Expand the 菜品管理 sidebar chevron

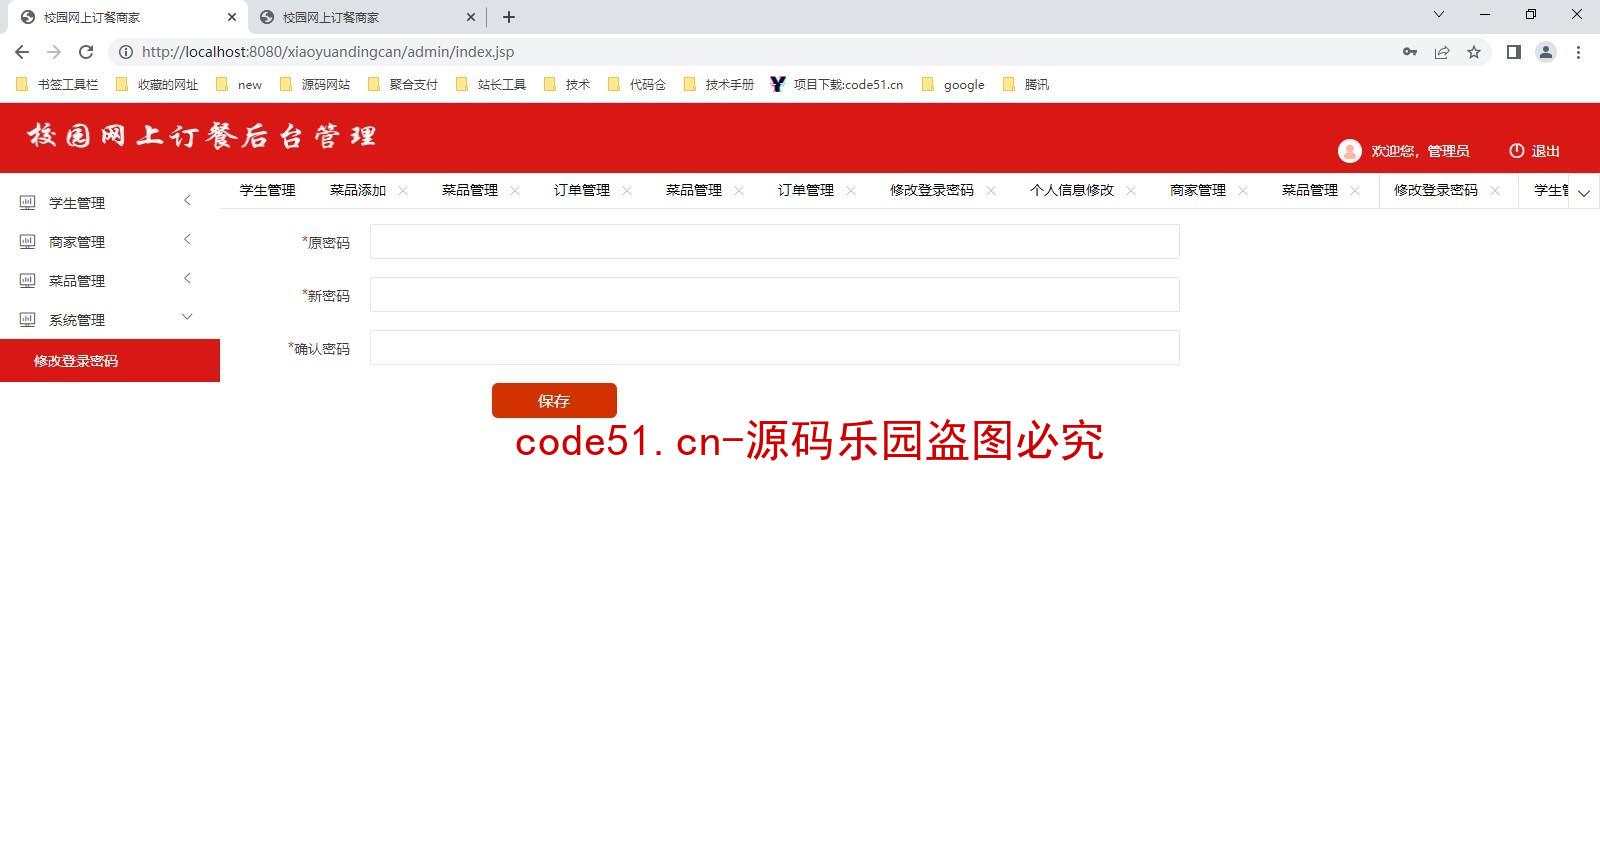click(x=187, y=279)
